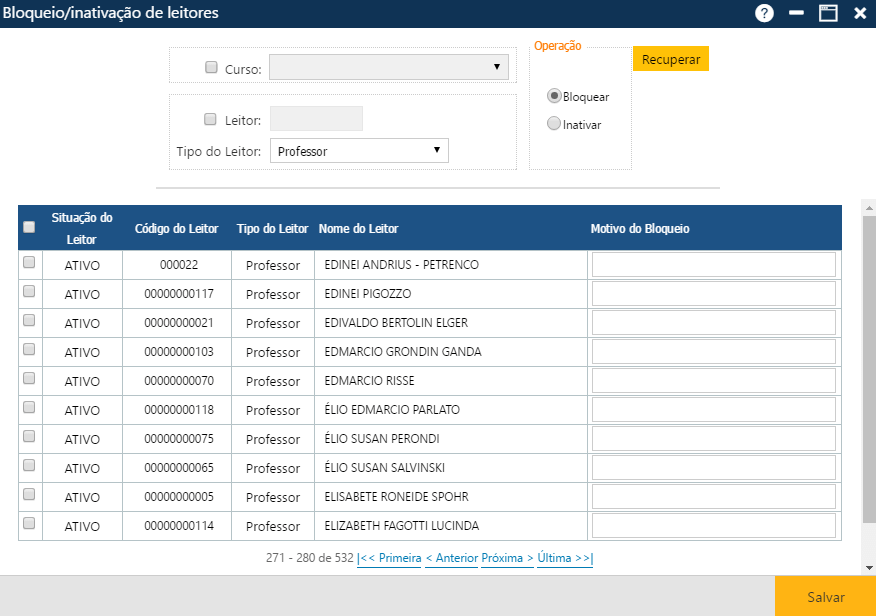
Task: Click Motivo do Bloqueio field for EDMARCIO RISSE
Action: (713, 379)
